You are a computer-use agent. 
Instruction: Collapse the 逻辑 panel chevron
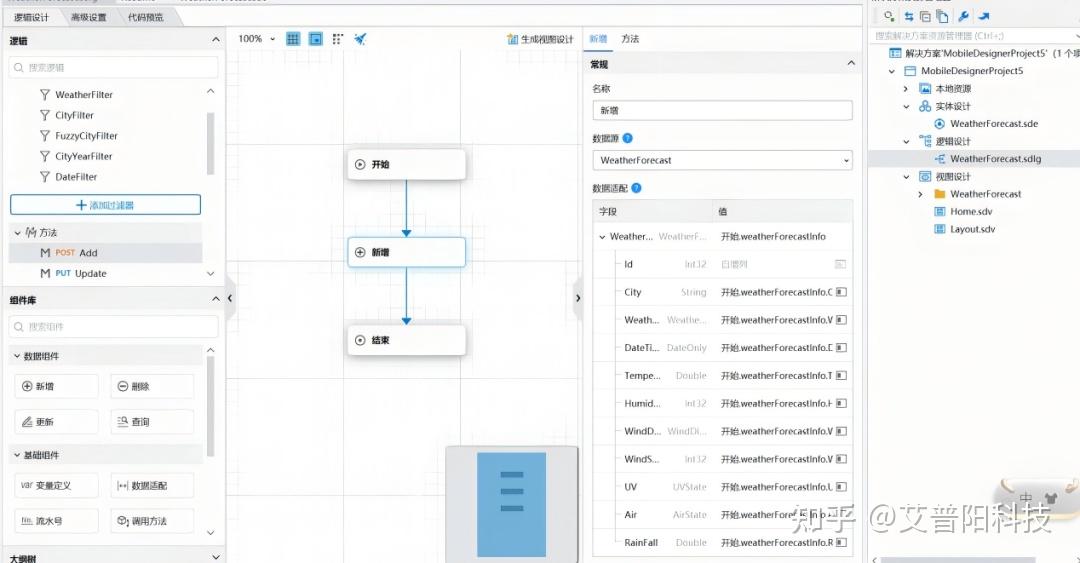(216, 40)
